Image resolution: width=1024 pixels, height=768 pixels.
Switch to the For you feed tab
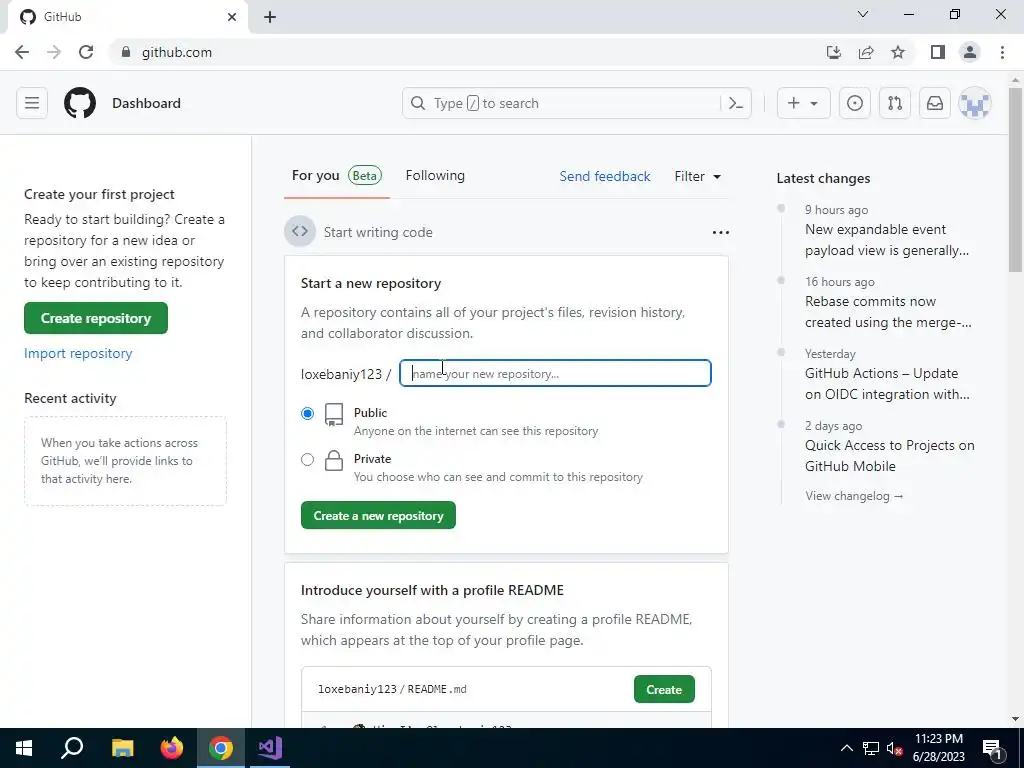[336, 176]
